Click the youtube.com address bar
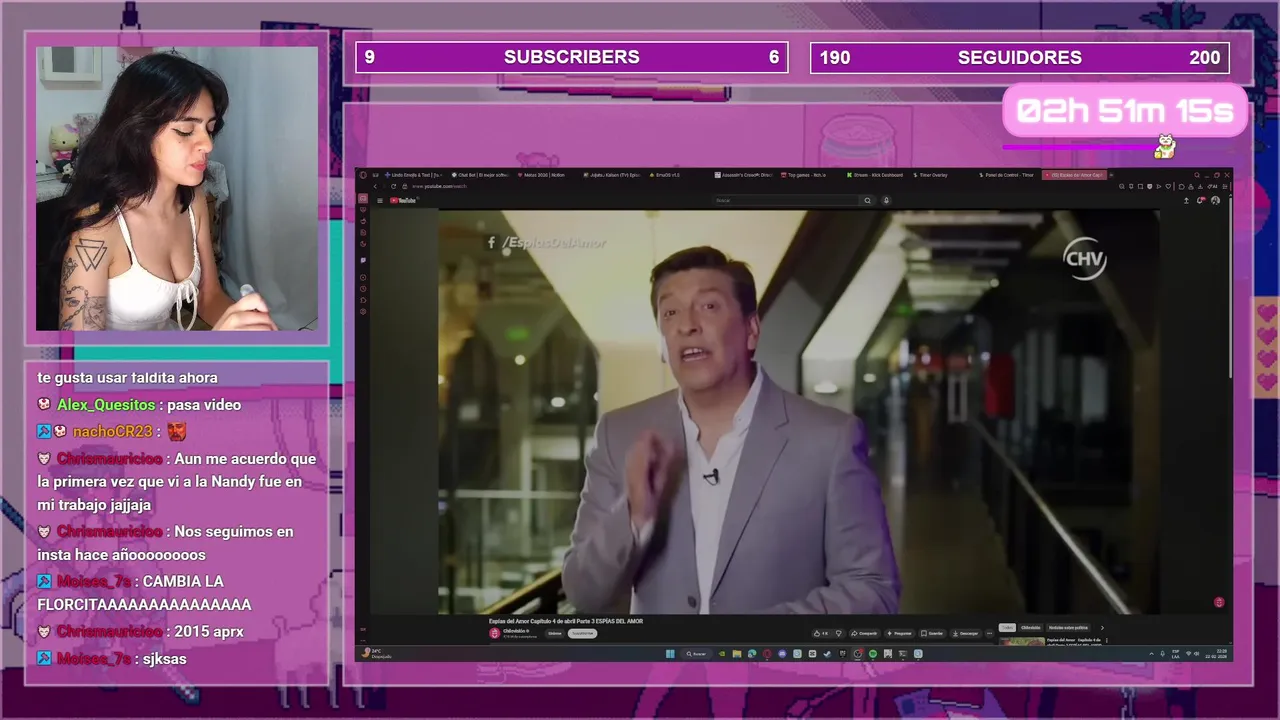Screen dimensions: 1280x720 [439, 186]
